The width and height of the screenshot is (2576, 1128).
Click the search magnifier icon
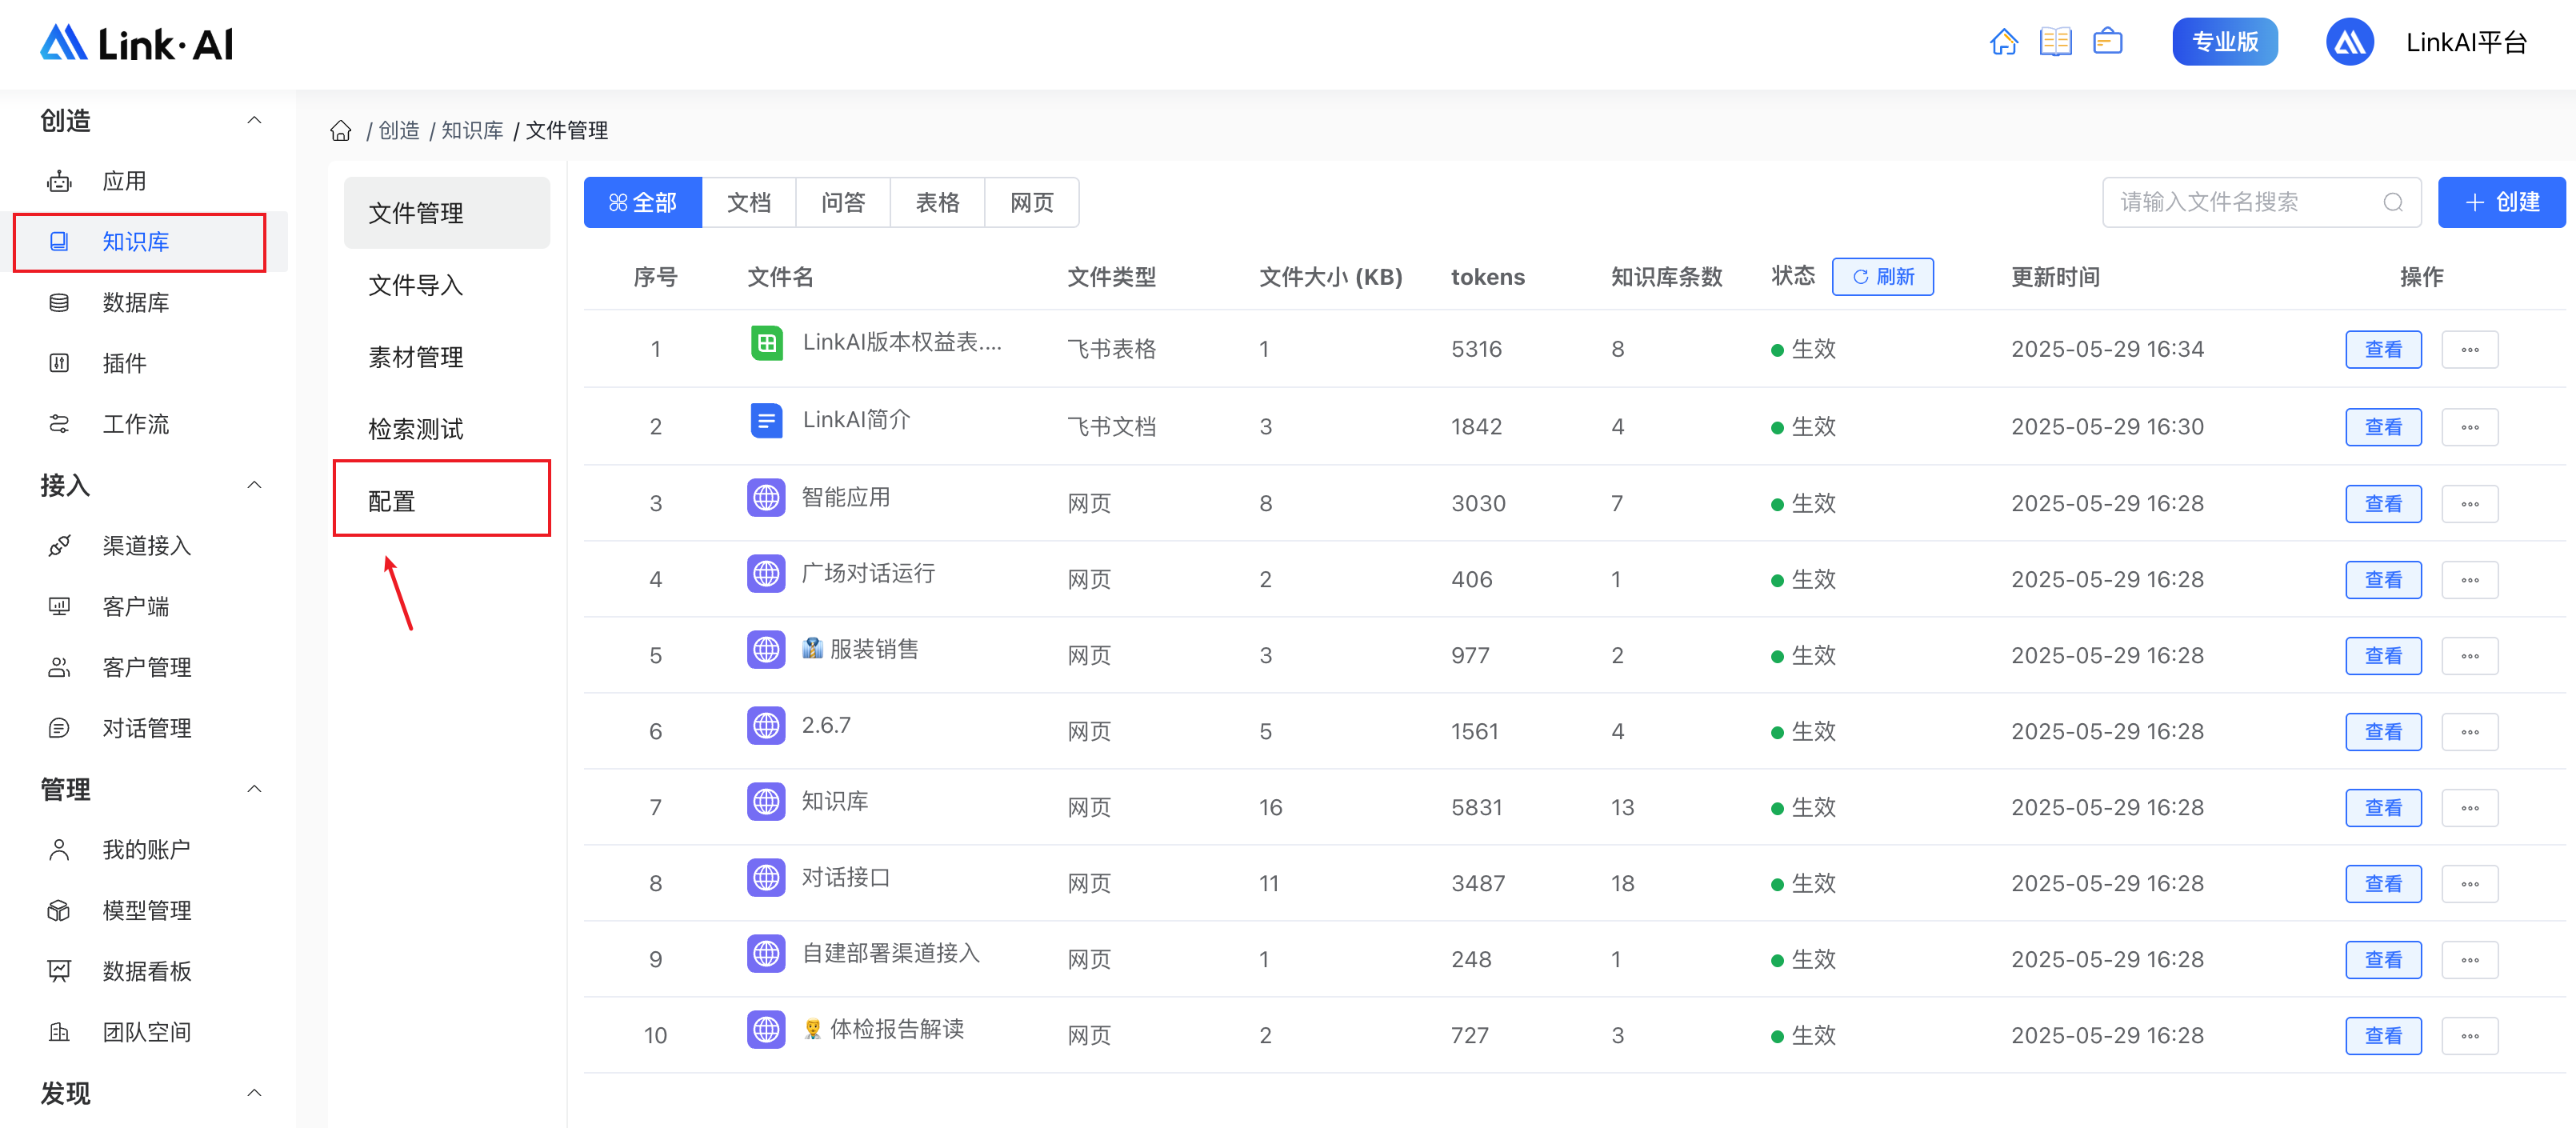(2392, 202)
